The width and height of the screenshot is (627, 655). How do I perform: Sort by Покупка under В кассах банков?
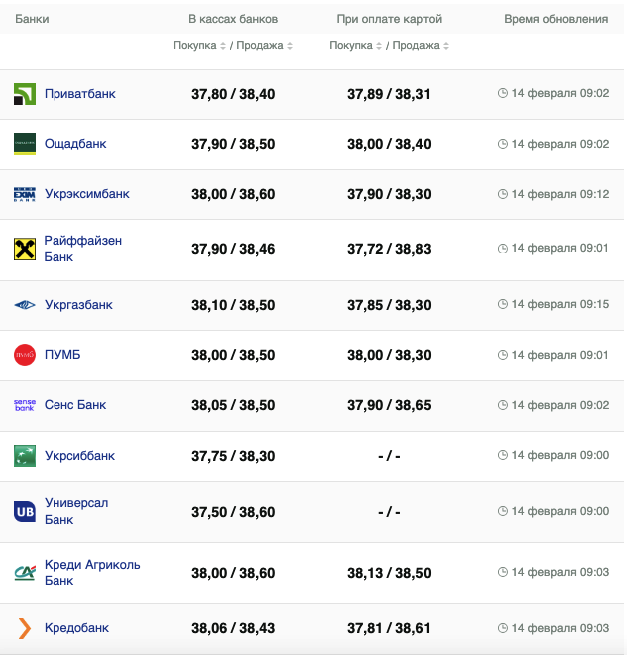[x=198, y=46]
